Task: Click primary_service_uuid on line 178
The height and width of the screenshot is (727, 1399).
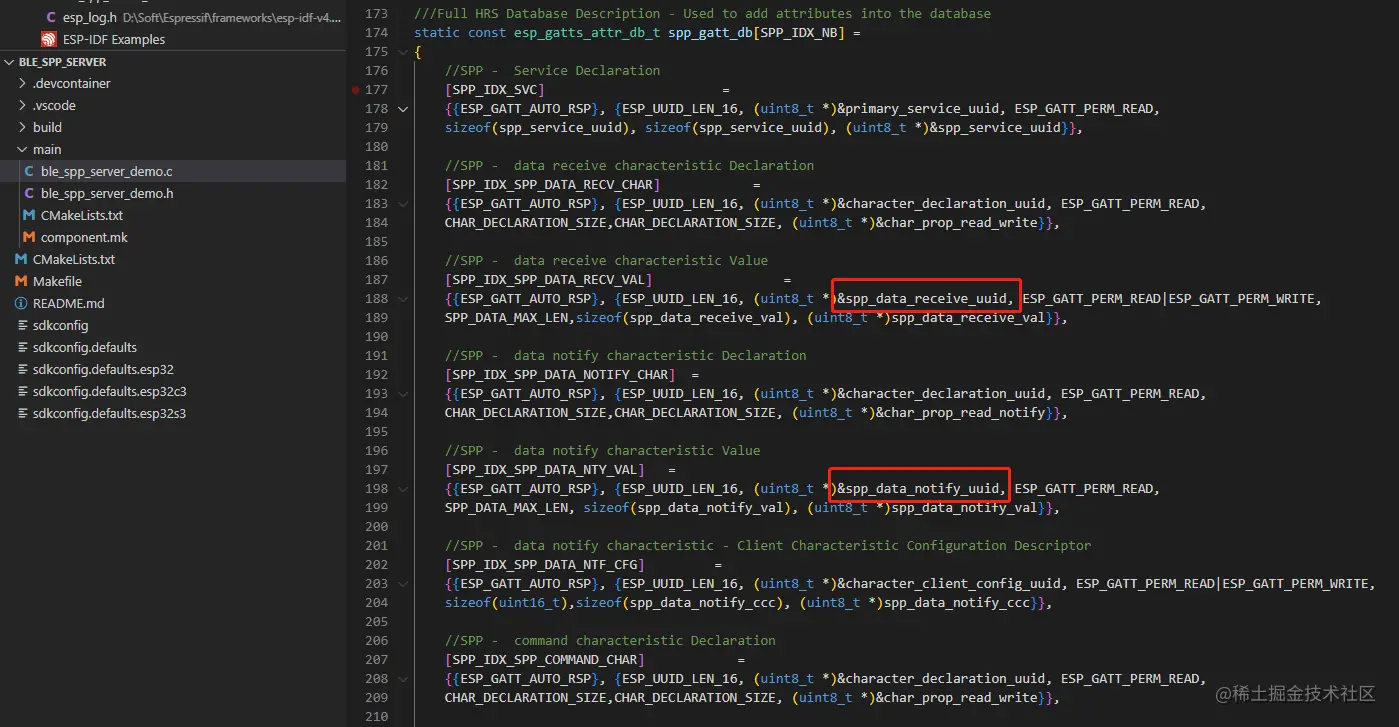Action: click(x=925, y=109)
